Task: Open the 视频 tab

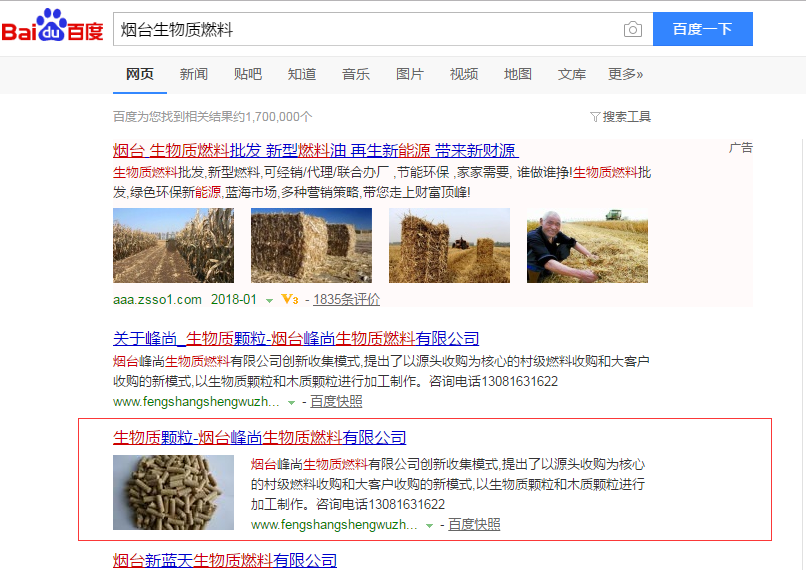Action: pos(464,74)
